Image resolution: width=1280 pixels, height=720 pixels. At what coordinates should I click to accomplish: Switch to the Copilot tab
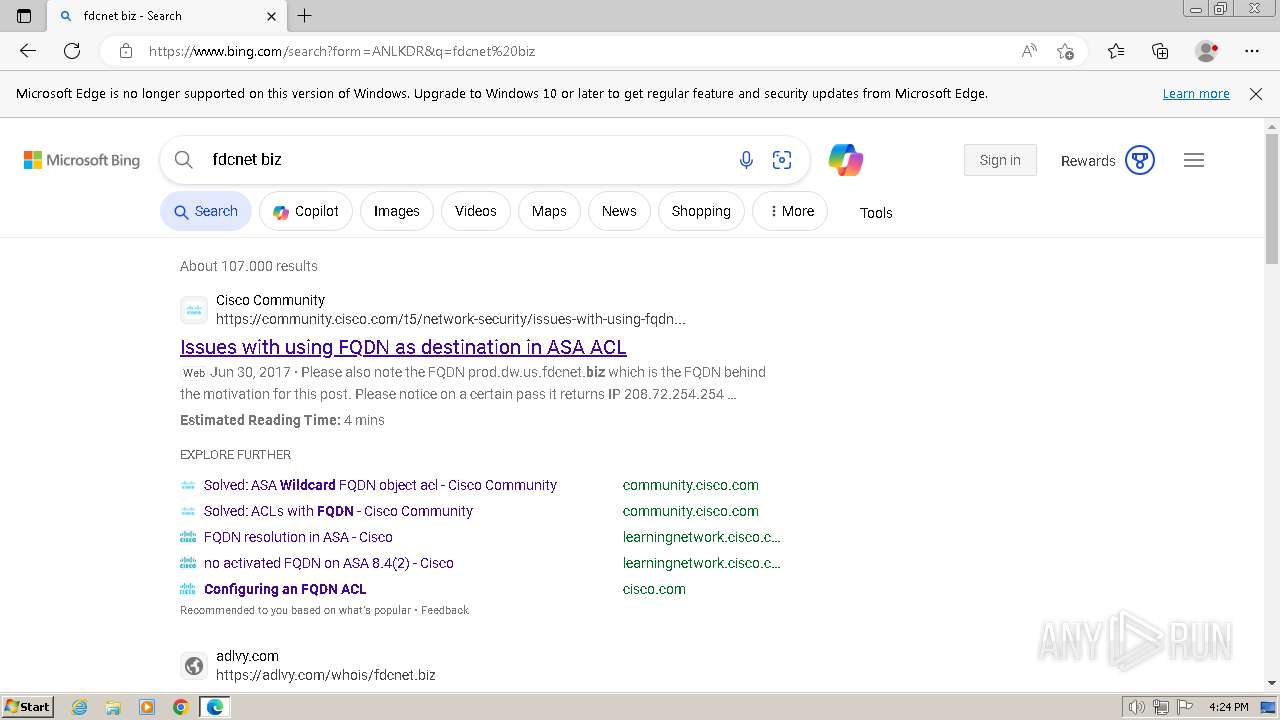tap(306, 211)
